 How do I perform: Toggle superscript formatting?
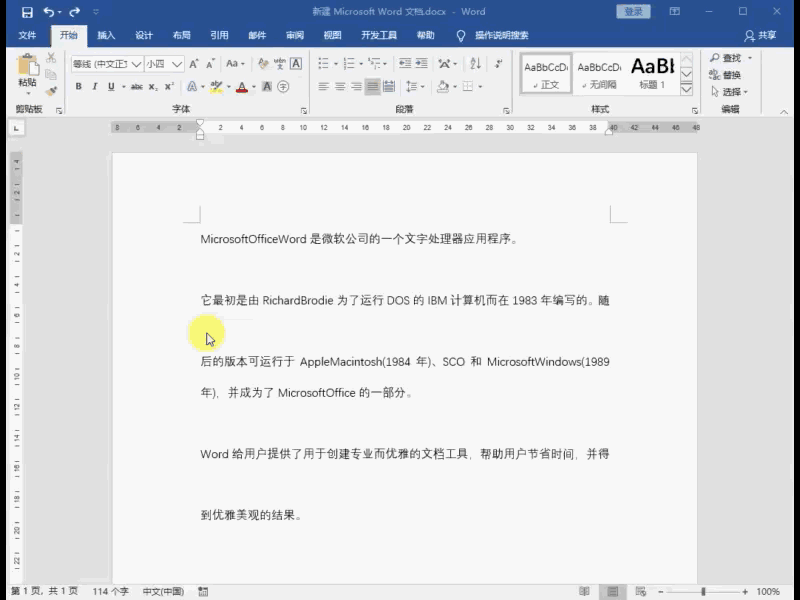pyautogui.click(x=169, y=87)
